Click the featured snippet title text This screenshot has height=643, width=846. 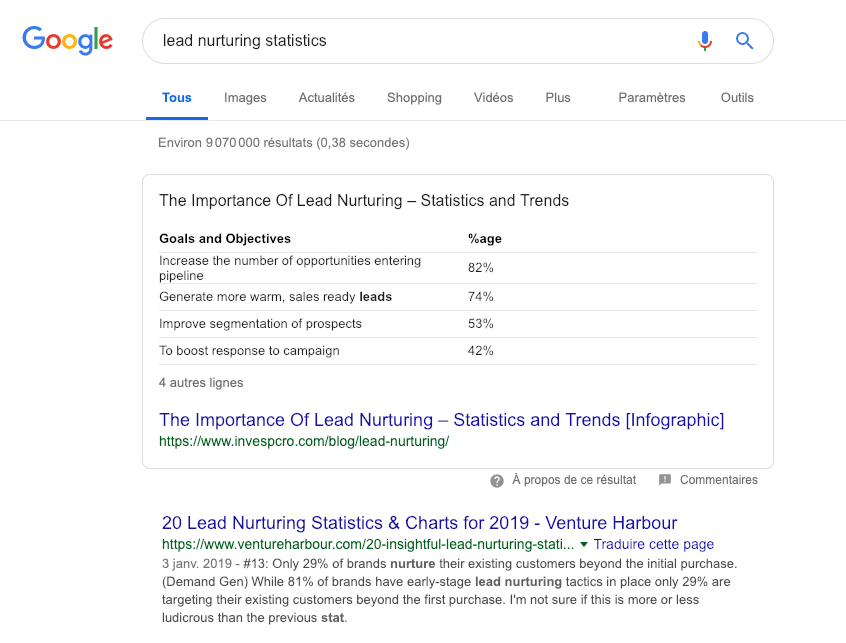(x=364, y=201)
